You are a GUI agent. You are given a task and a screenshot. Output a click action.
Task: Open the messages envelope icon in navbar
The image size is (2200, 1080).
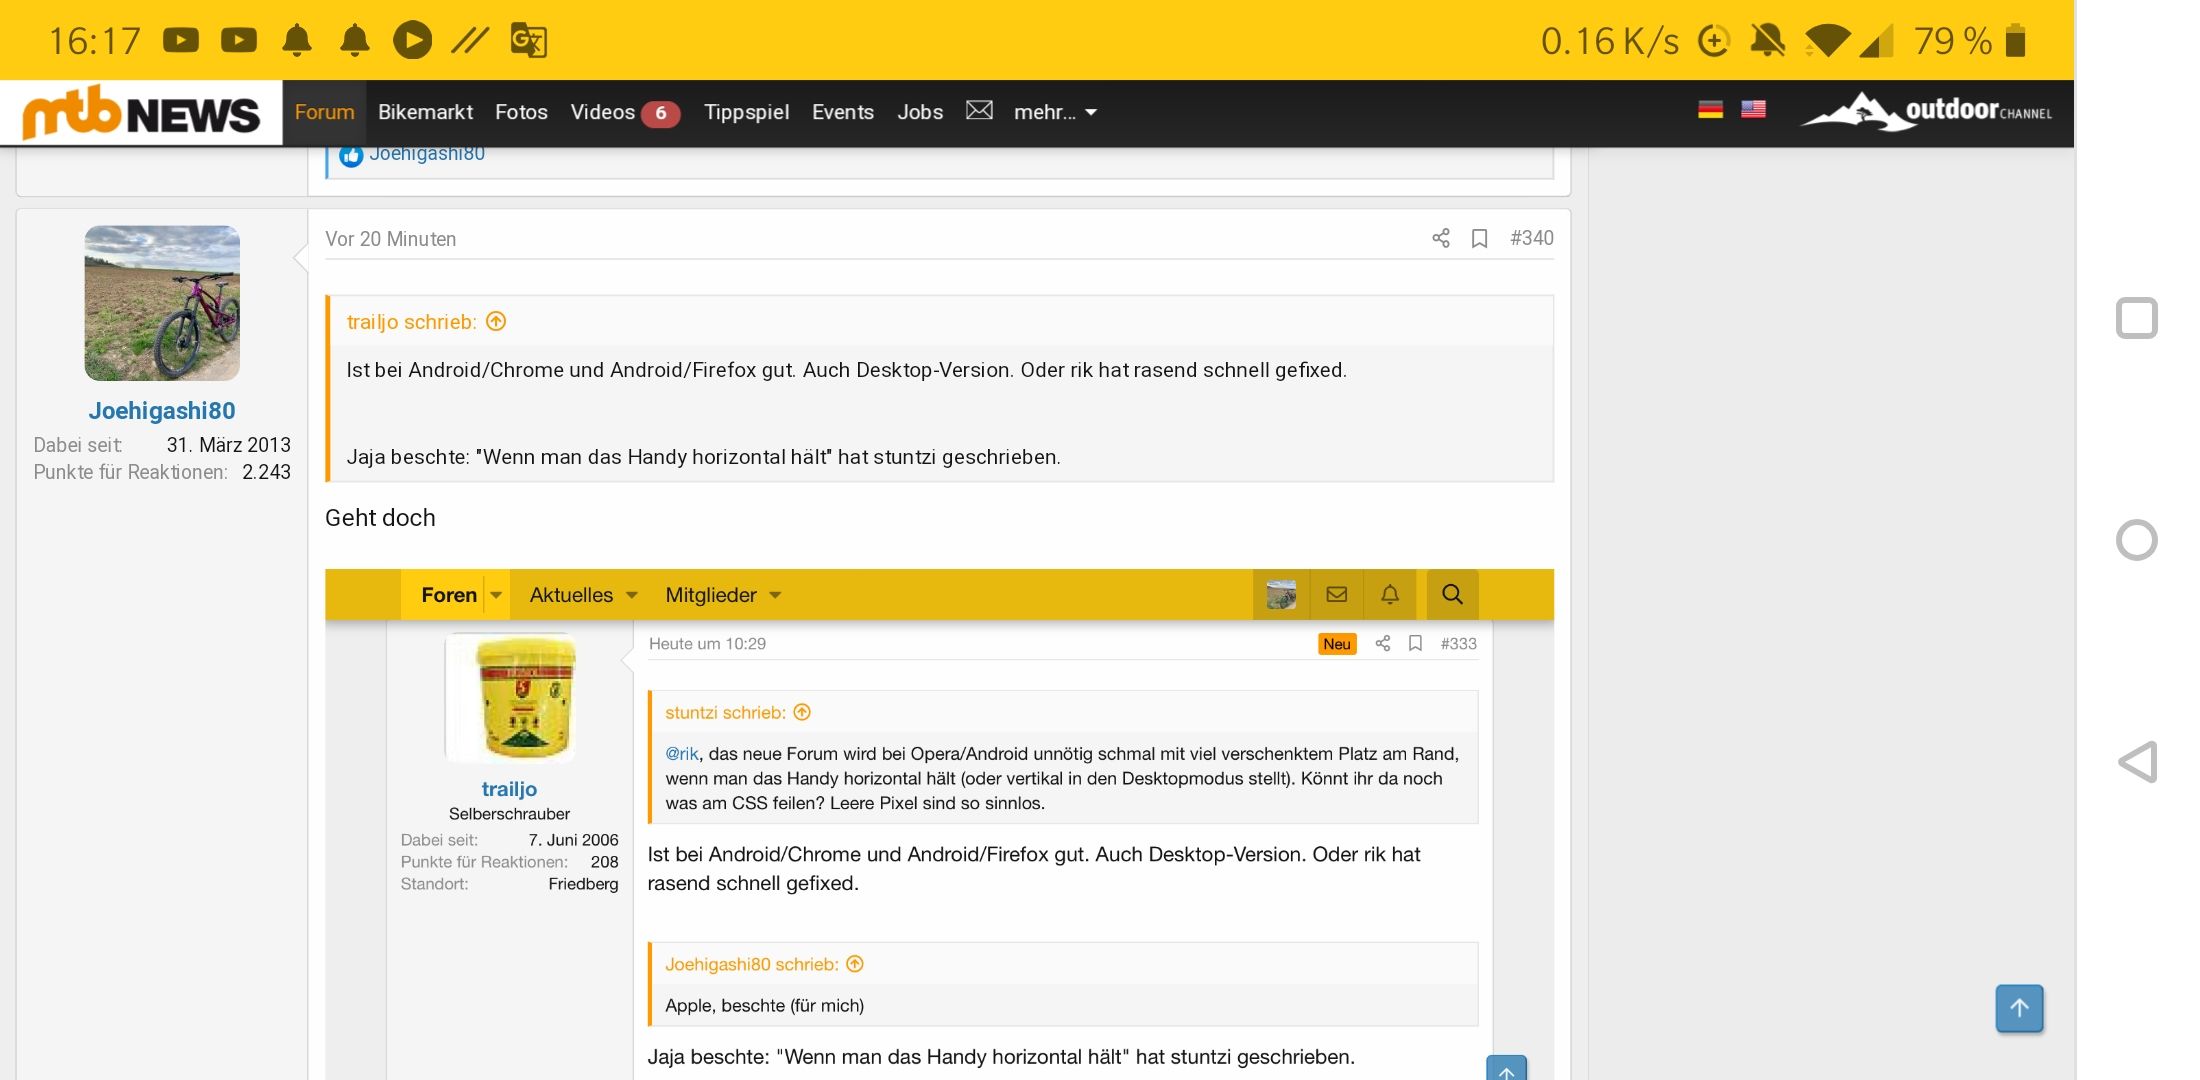[979, 111]
